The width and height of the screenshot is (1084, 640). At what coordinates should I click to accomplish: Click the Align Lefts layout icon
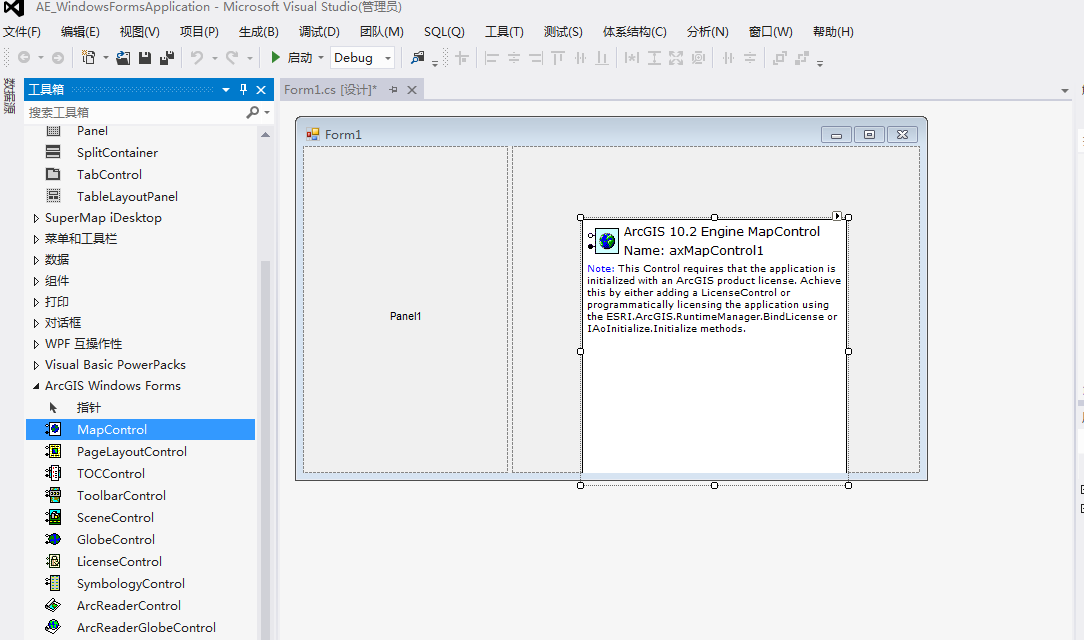pyautogui.click(x=492, y=58)
